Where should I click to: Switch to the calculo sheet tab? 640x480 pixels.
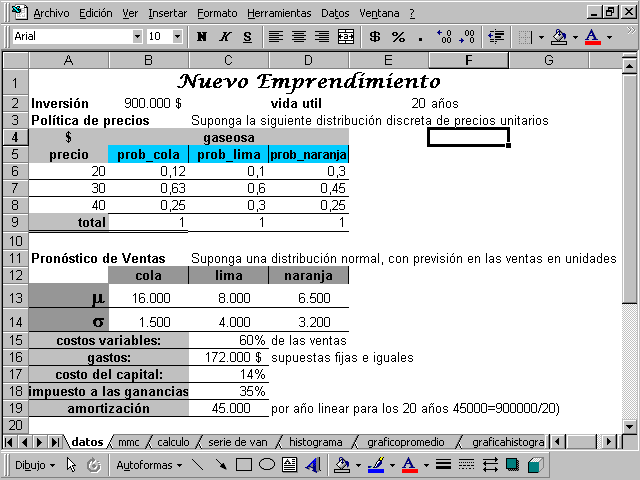[x=173, y=442]
